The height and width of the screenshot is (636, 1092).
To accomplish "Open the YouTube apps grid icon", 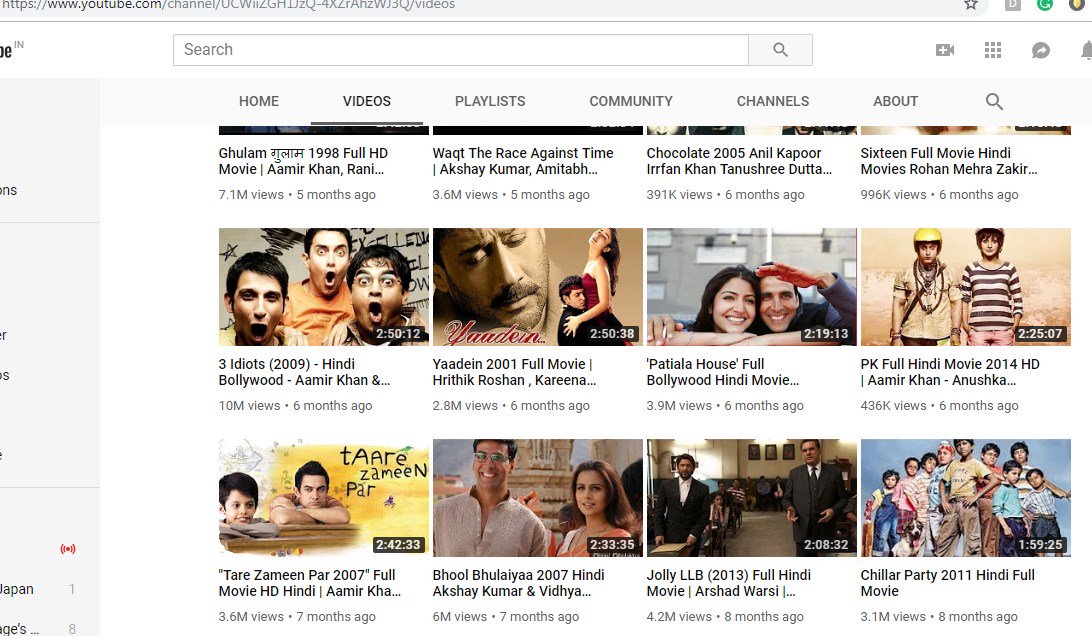I will tap(992, 50).
